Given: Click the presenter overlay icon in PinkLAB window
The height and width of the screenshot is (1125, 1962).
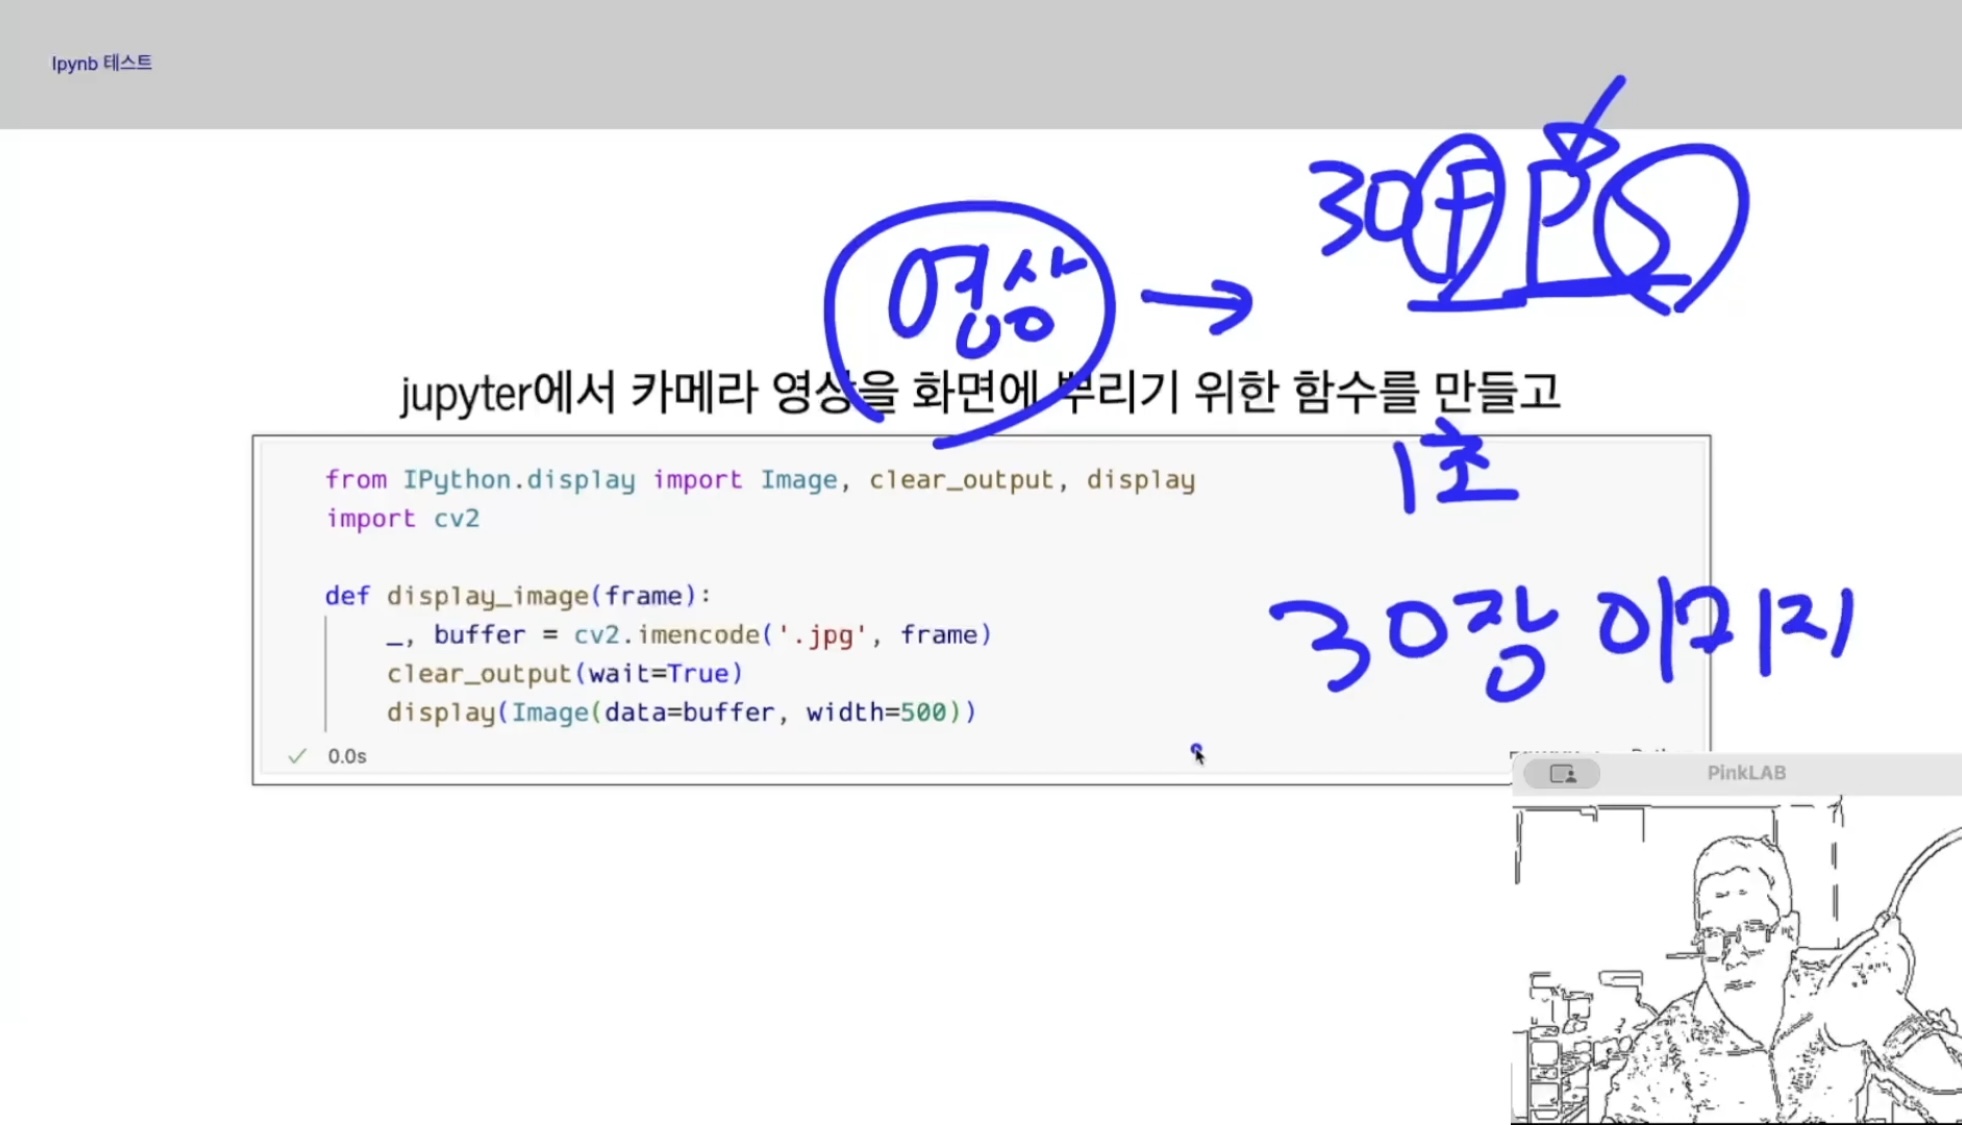Looking at the screenshot, I should (1562, 773).
